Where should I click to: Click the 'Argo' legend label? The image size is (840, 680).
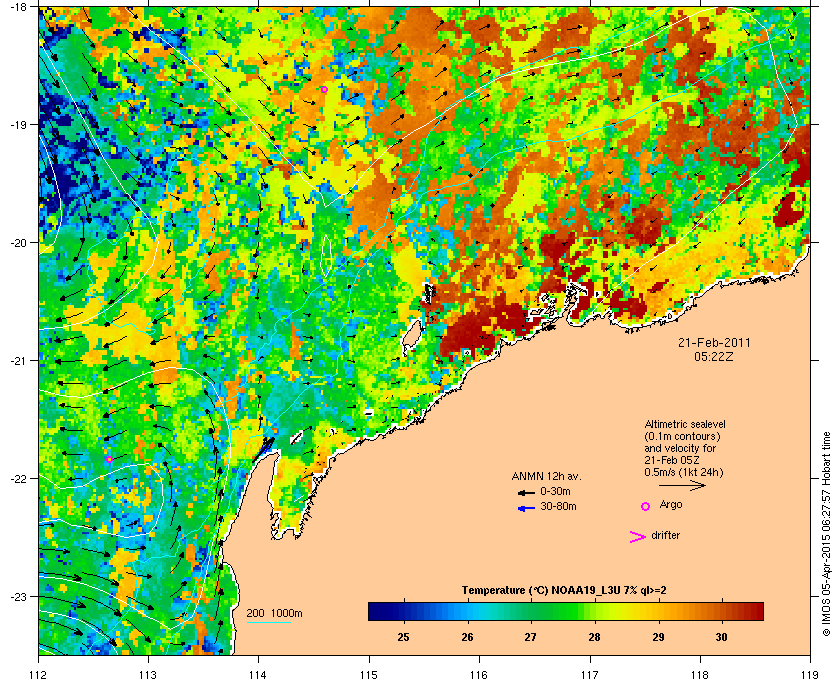point(671,505)
